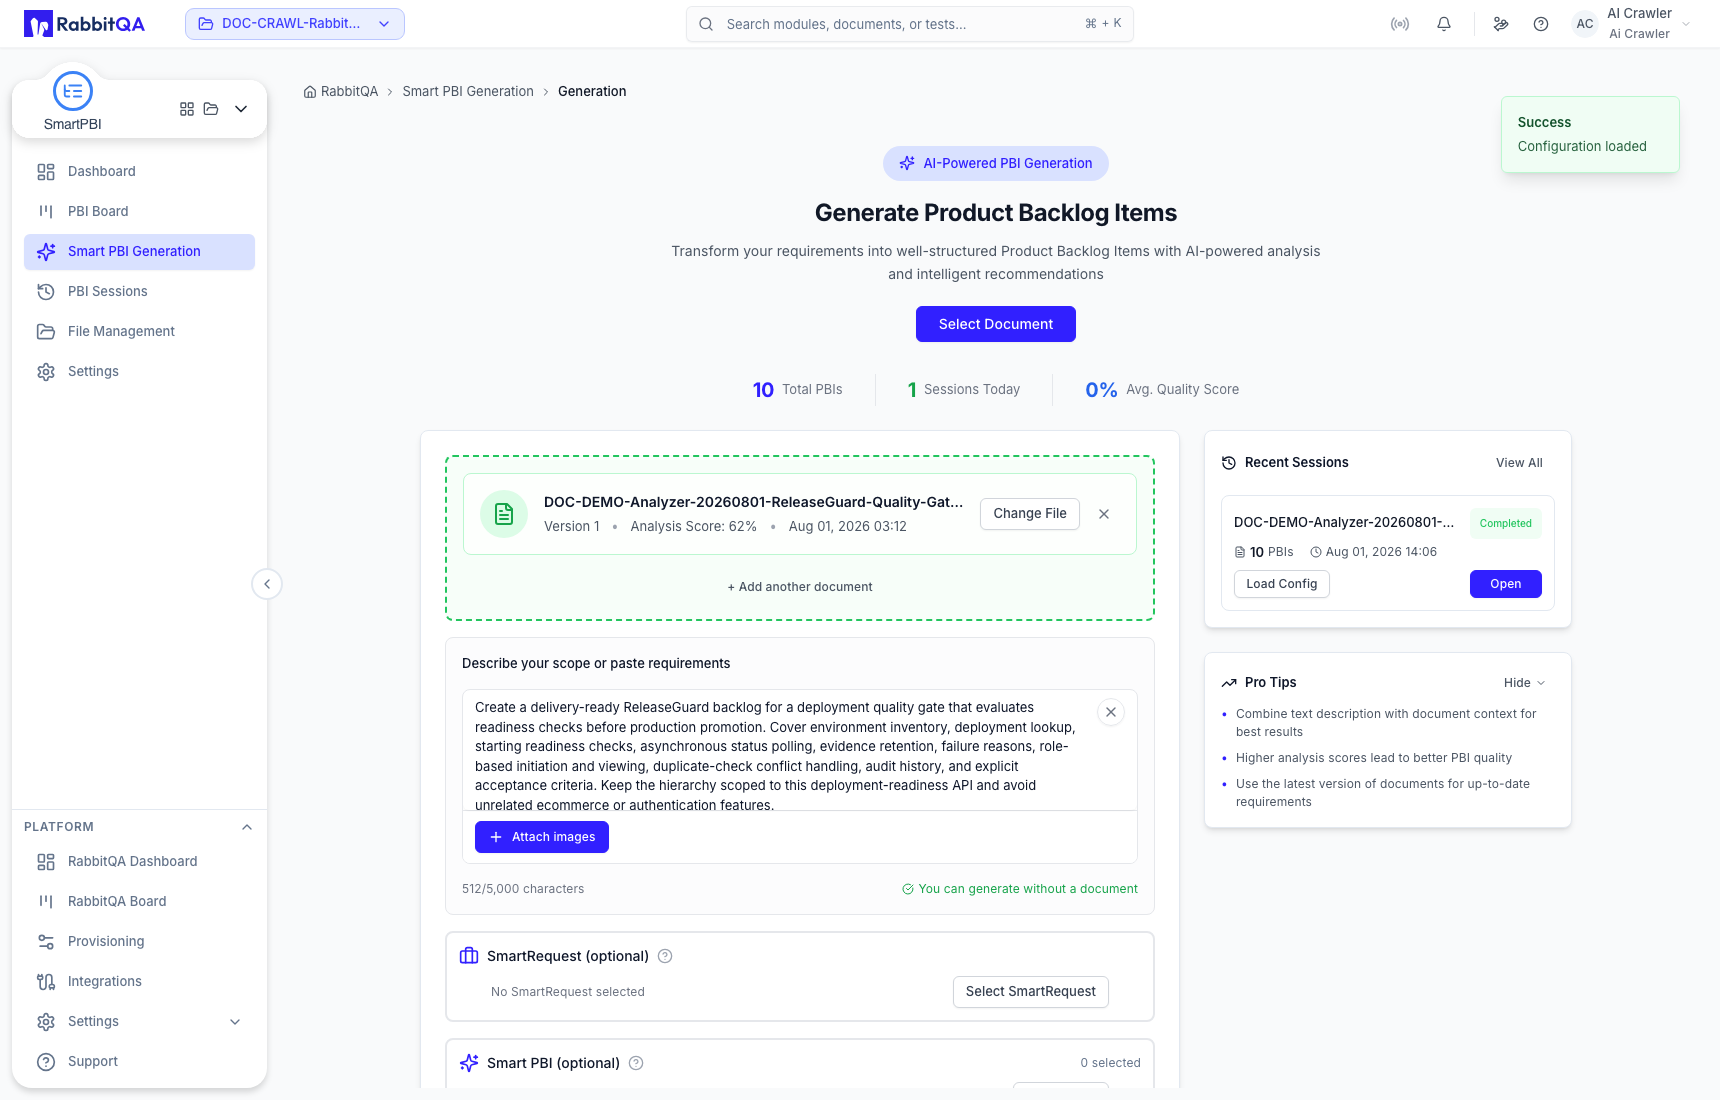Expand the SmartPBI module chevron
Viewport: 1720px width, 1100px height.
point(241,109)
